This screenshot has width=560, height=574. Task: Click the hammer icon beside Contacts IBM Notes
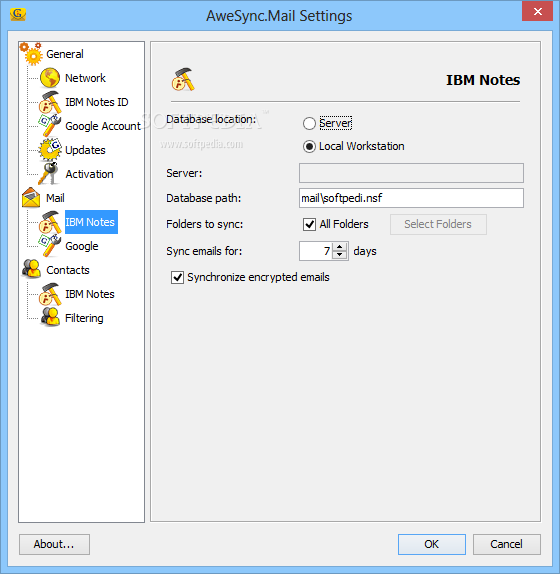pos(50,294)
